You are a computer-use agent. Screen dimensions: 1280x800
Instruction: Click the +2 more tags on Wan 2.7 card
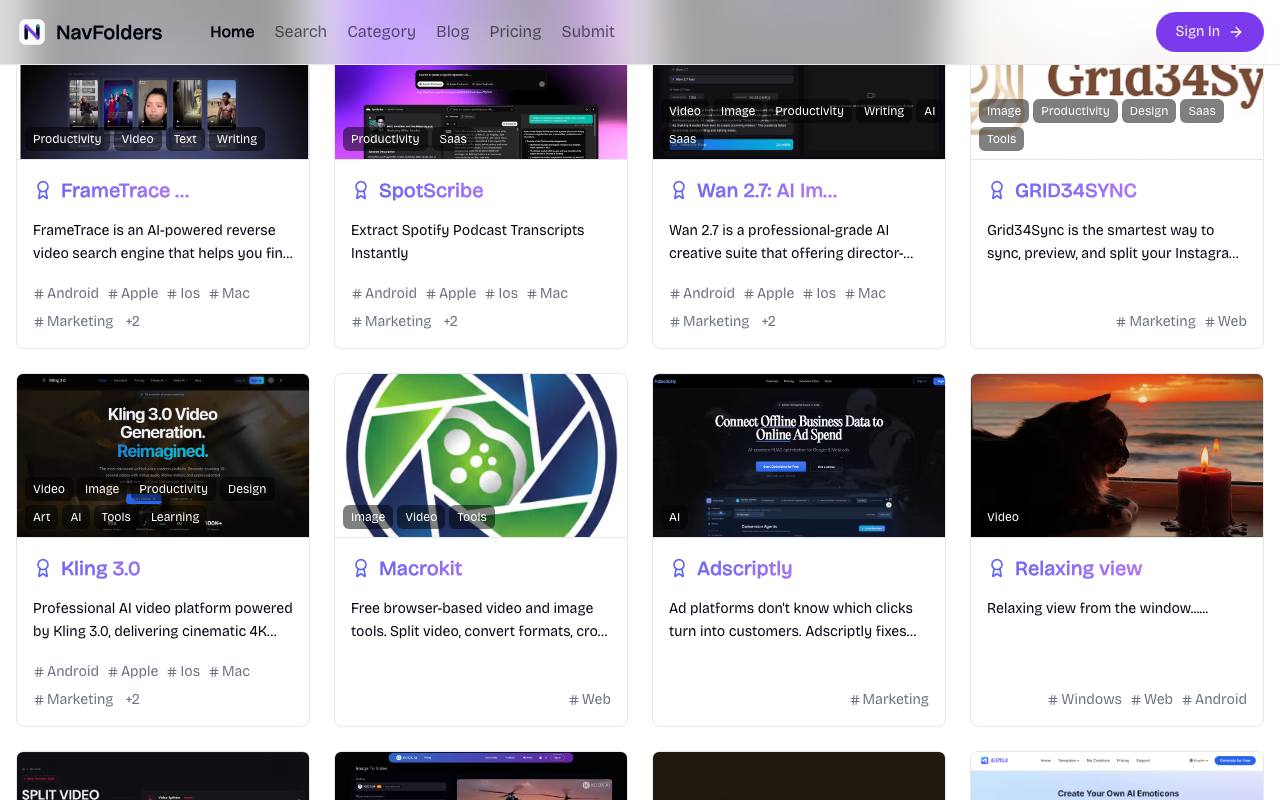(768, 321)
